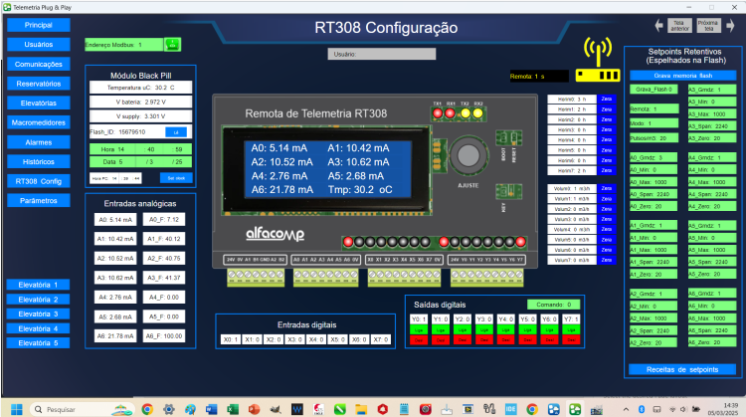
Task: Select Elevatória 3 in the side list
Action: [38, 313]
